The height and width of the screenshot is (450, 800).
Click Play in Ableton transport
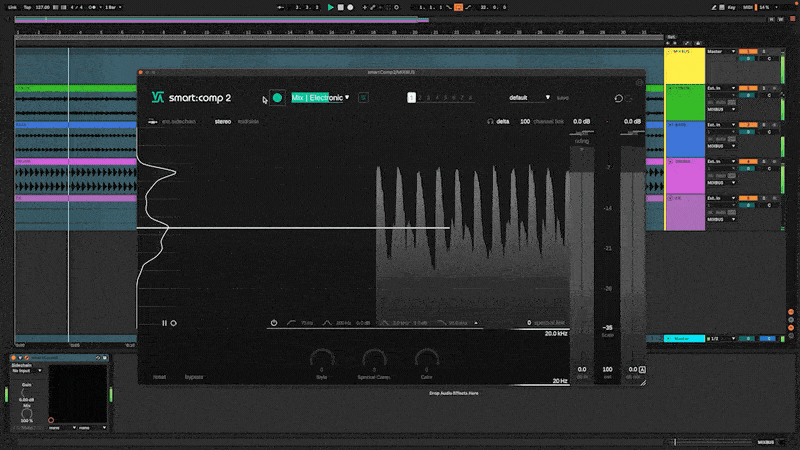[331, 7]
